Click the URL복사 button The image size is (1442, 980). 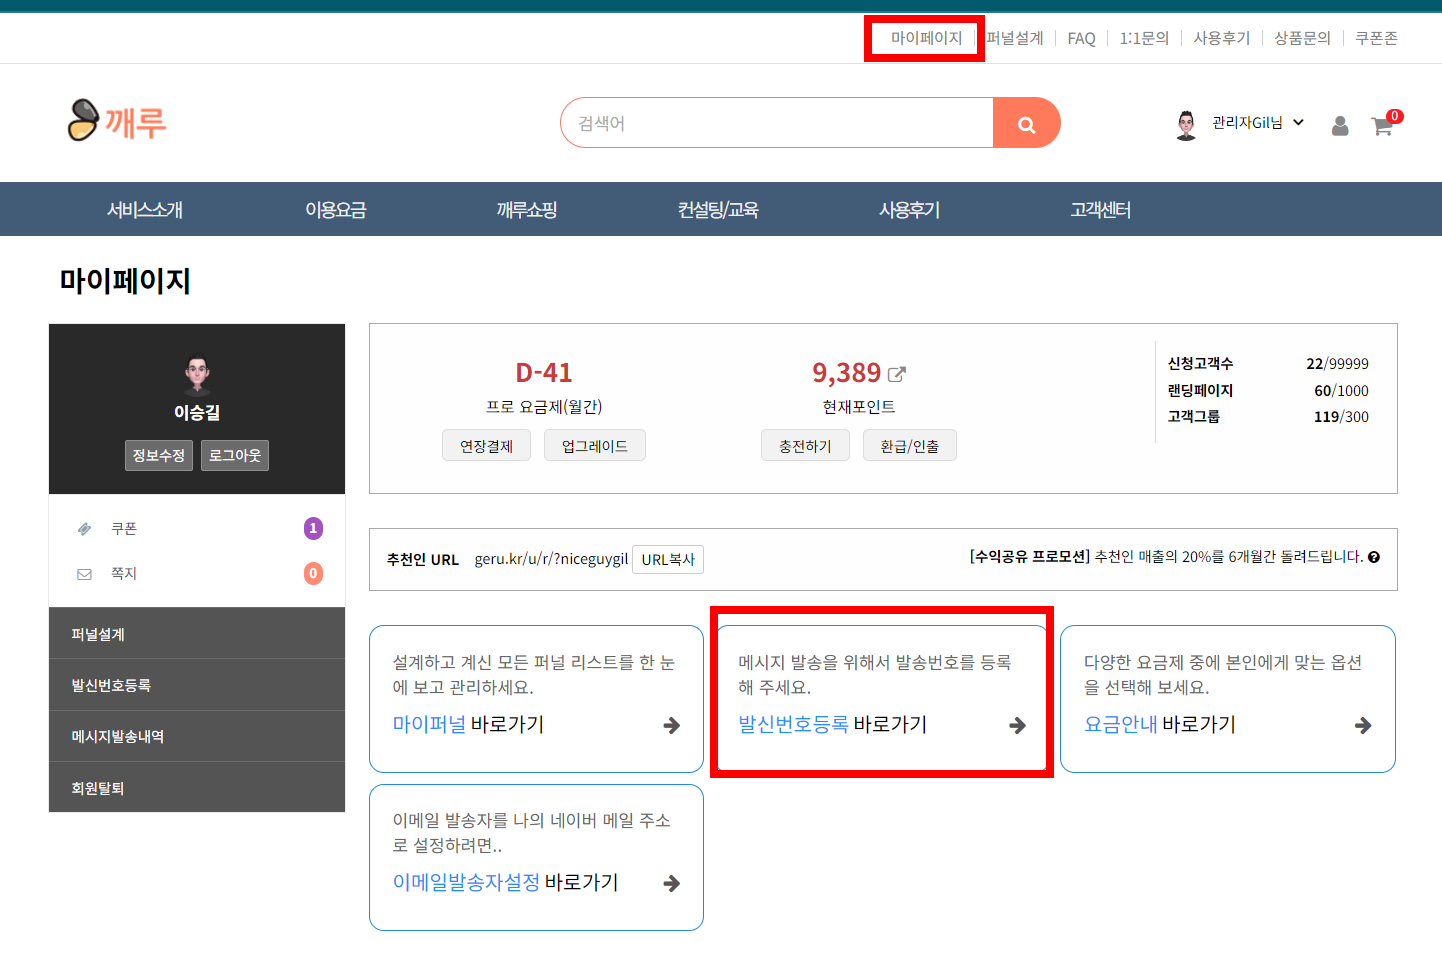point(668,560)
